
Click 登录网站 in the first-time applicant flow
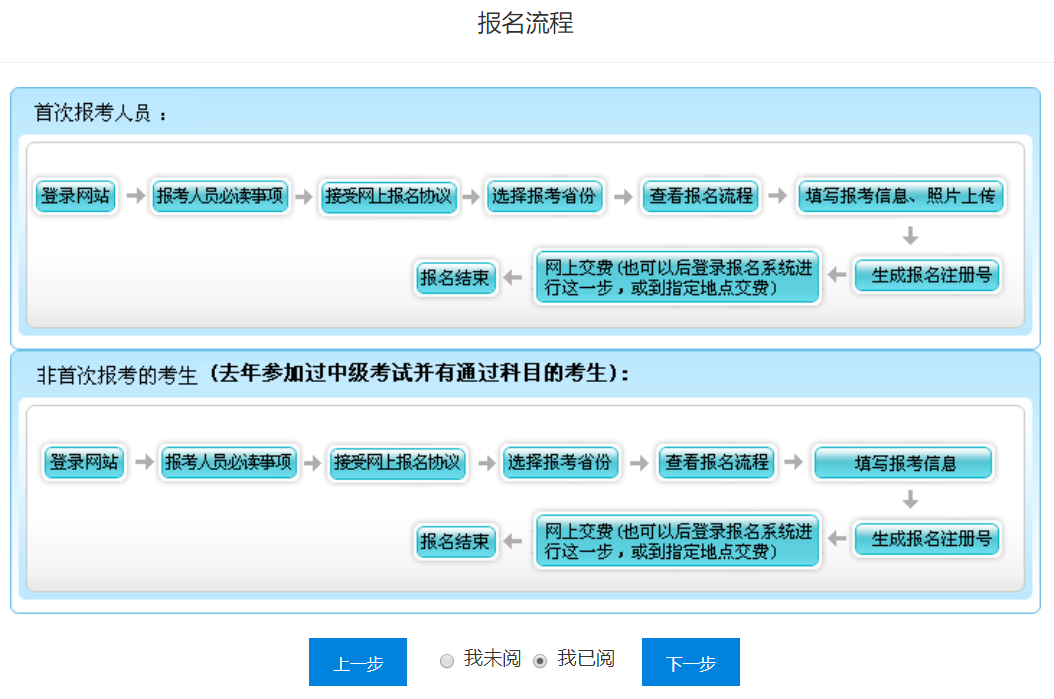tap(75, 197)
